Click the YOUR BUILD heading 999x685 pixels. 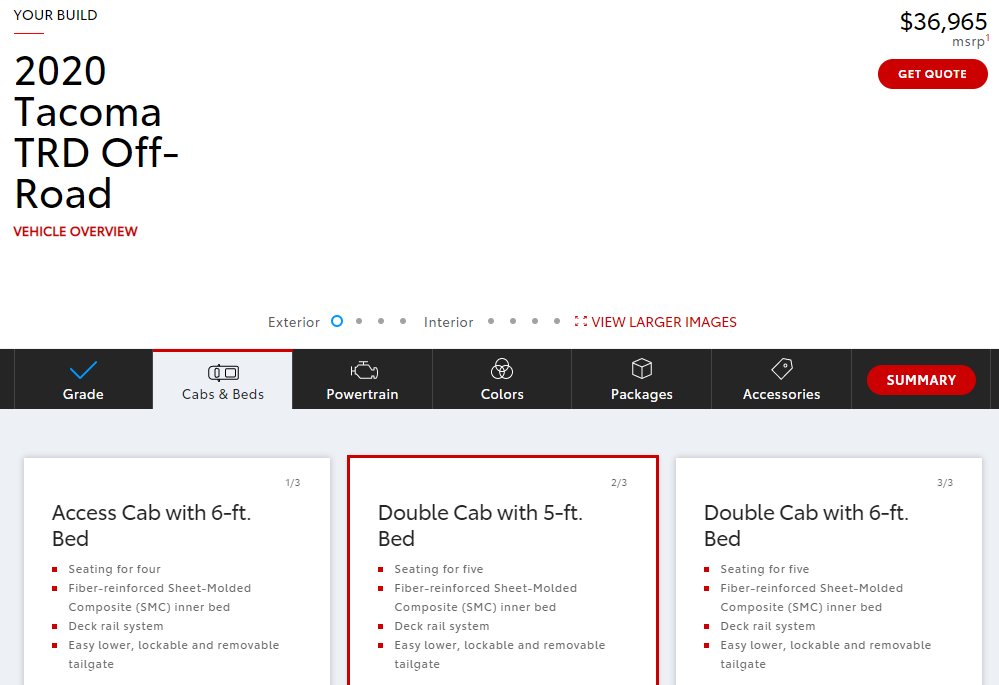pos(55,15)
